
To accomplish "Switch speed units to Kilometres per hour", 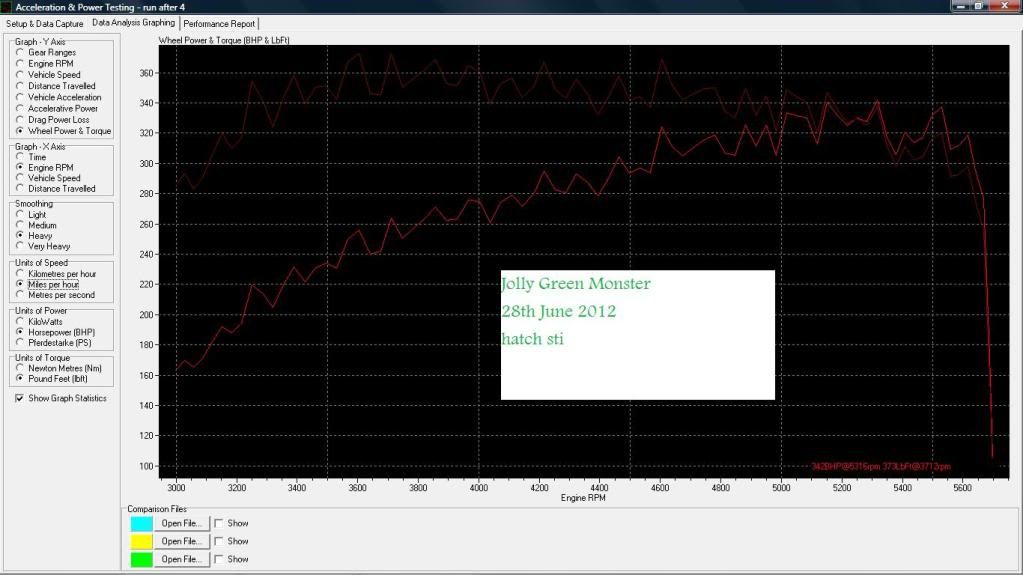I will tap(20, 274).
